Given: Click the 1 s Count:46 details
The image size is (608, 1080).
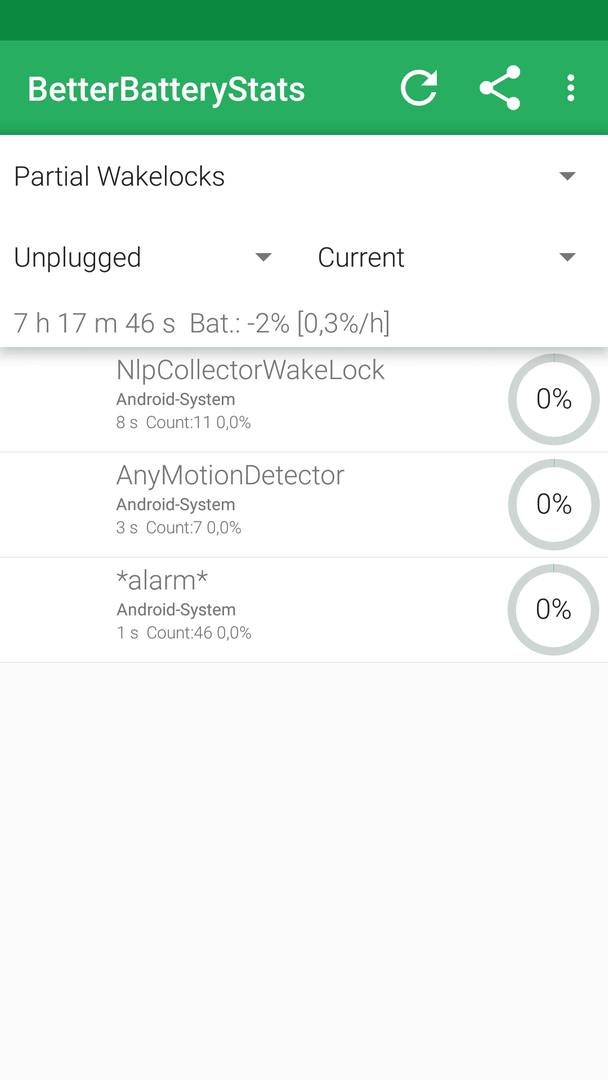Looking at the screenshot, I should point(184,632).
